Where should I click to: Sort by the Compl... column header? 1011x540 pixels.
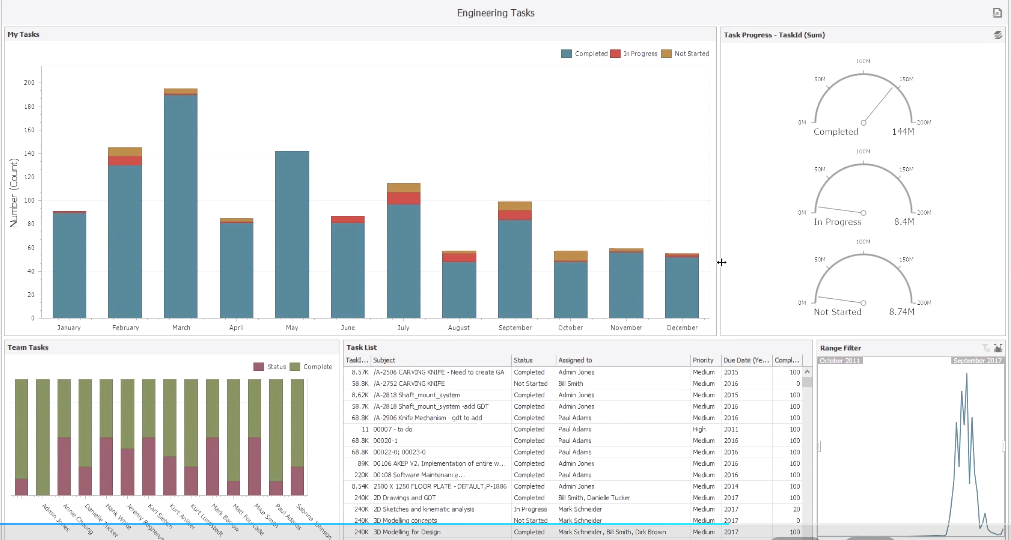tap(787, 360)
